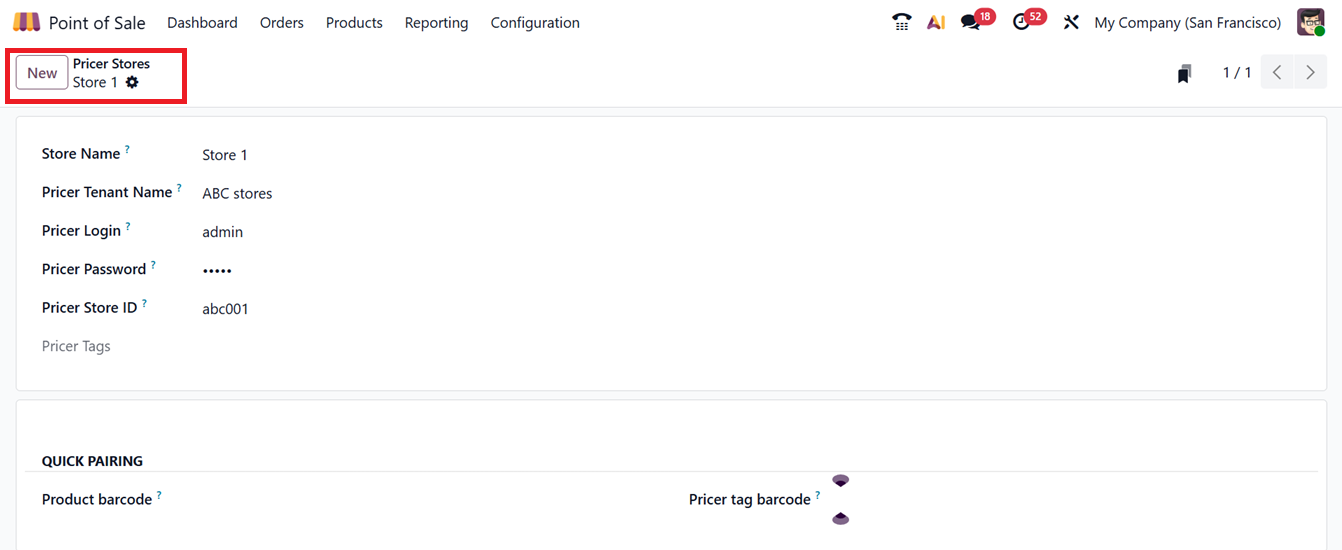
Task: Click the developer tools wrench icon
Action: [1071, 22]
